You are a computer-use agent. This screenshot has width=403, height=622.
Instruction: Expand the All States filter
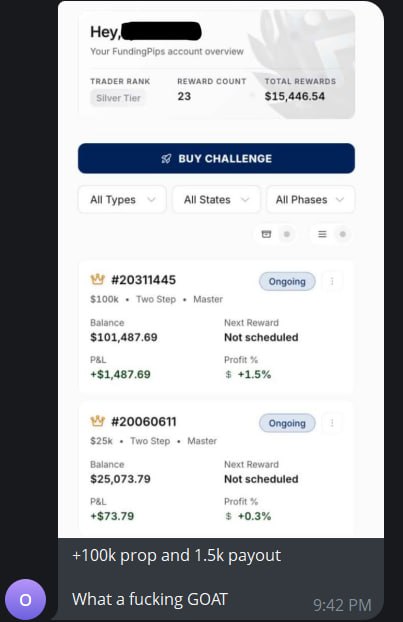216,200
